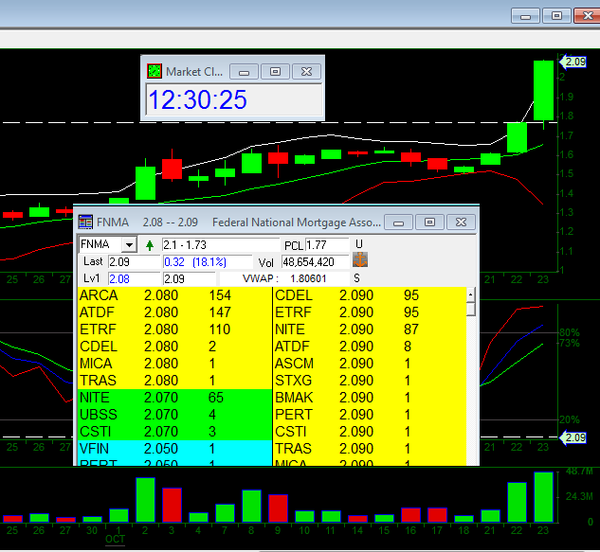
Task: Click the green up-tick arrow icon
Action: coord(150,245)
